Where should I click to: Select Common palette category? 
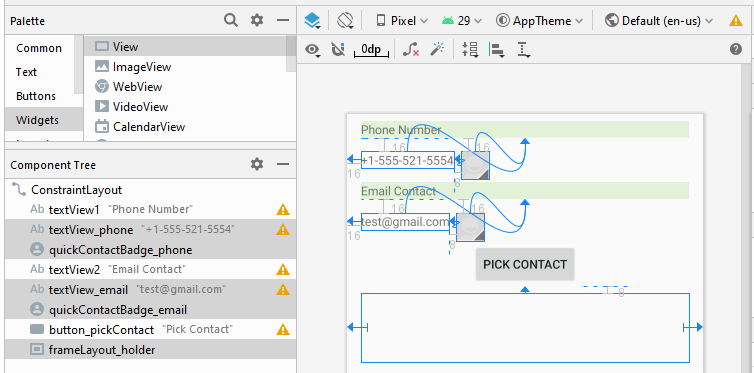[39, 48]
